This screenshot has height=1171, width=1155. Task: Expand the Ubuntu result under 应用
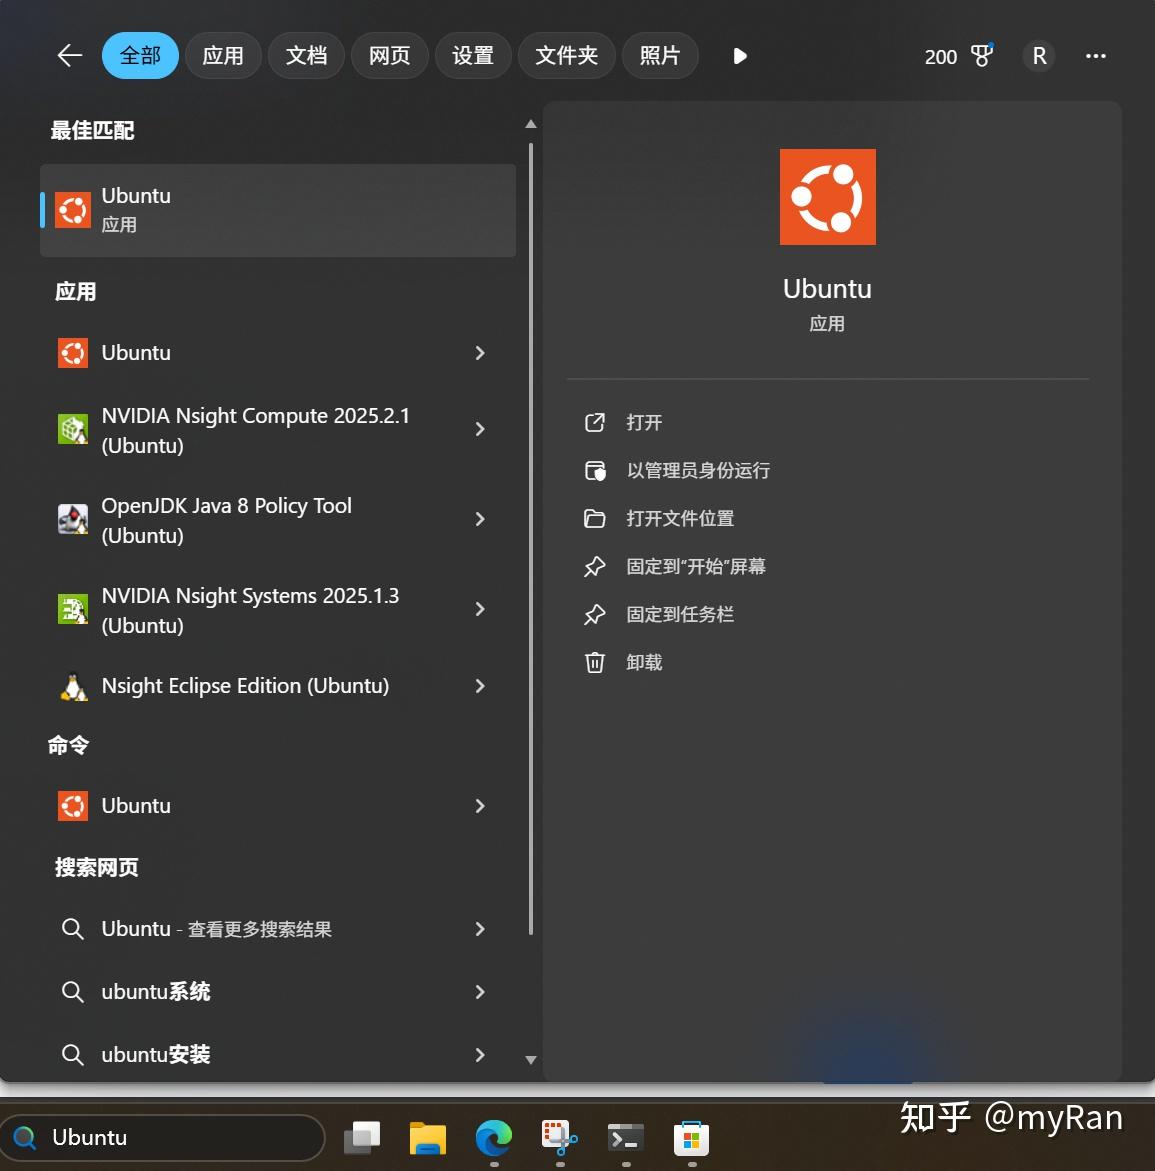coord(480,353)
